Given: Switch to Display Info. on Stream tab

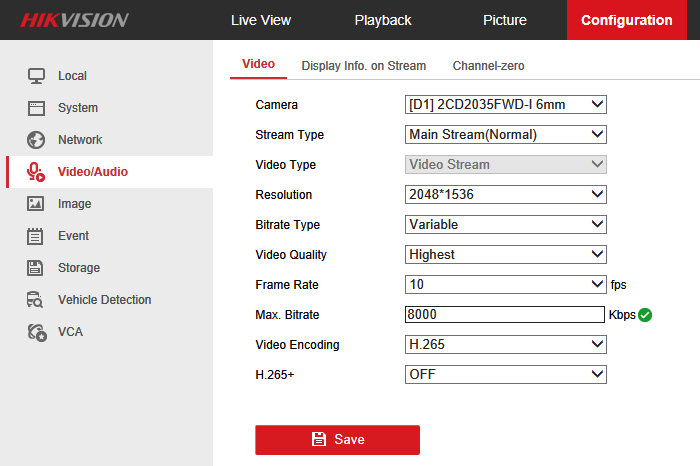Looking at the screenshot, I should 363,66.
